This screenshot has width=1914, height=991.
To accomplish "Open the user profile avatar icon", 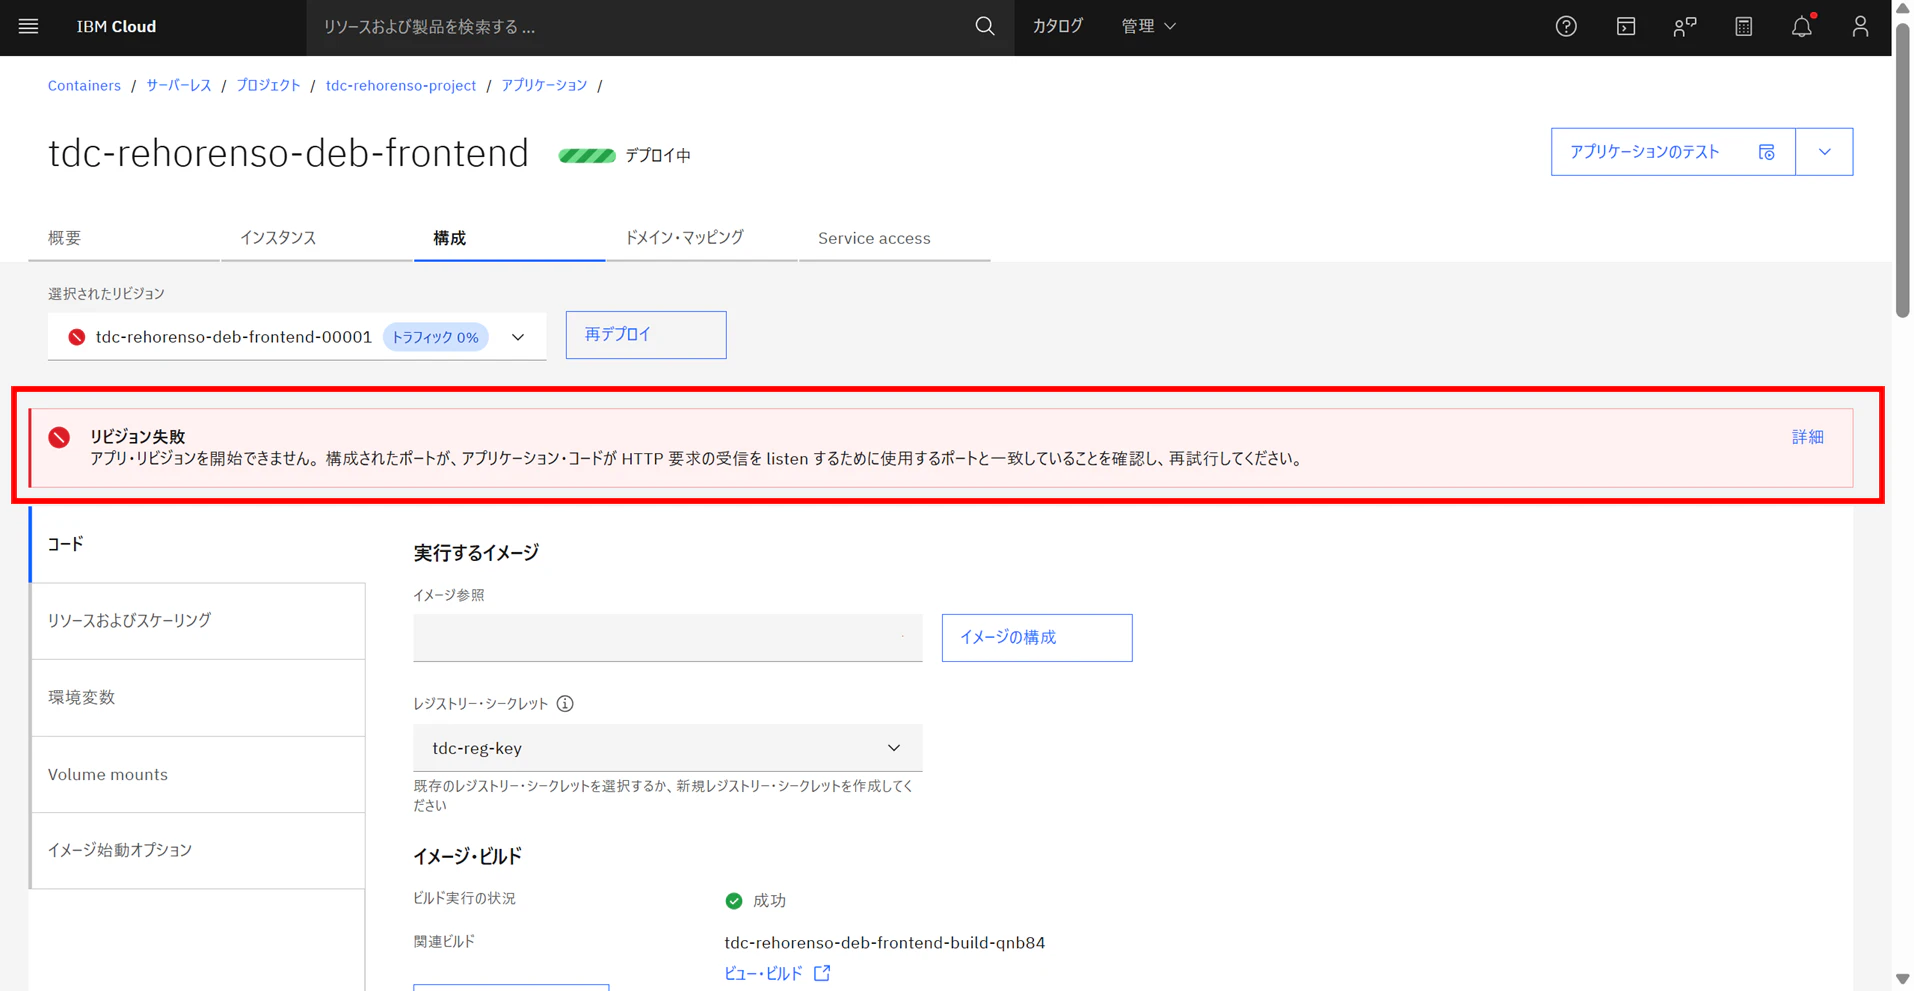I will click(x=1860, y=27).
